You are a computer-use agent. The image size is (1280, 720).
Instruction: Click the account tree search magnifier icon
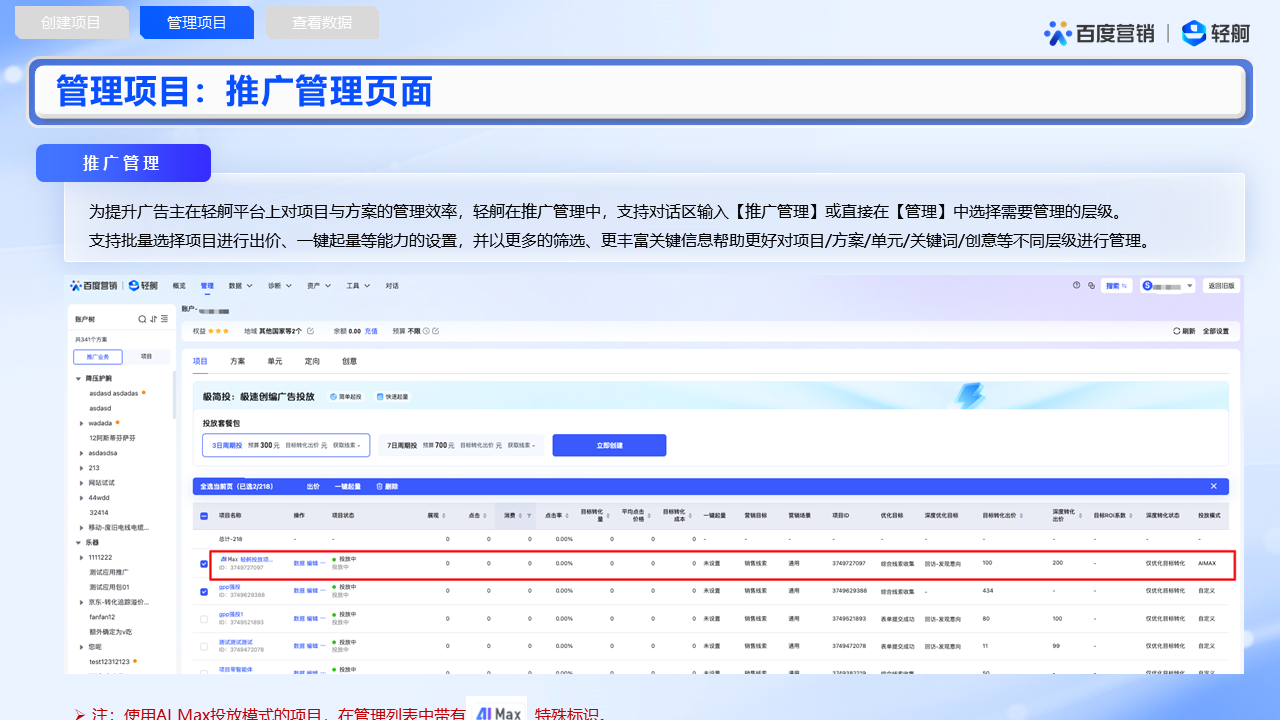pyautogui.click(x=142, y=319)
